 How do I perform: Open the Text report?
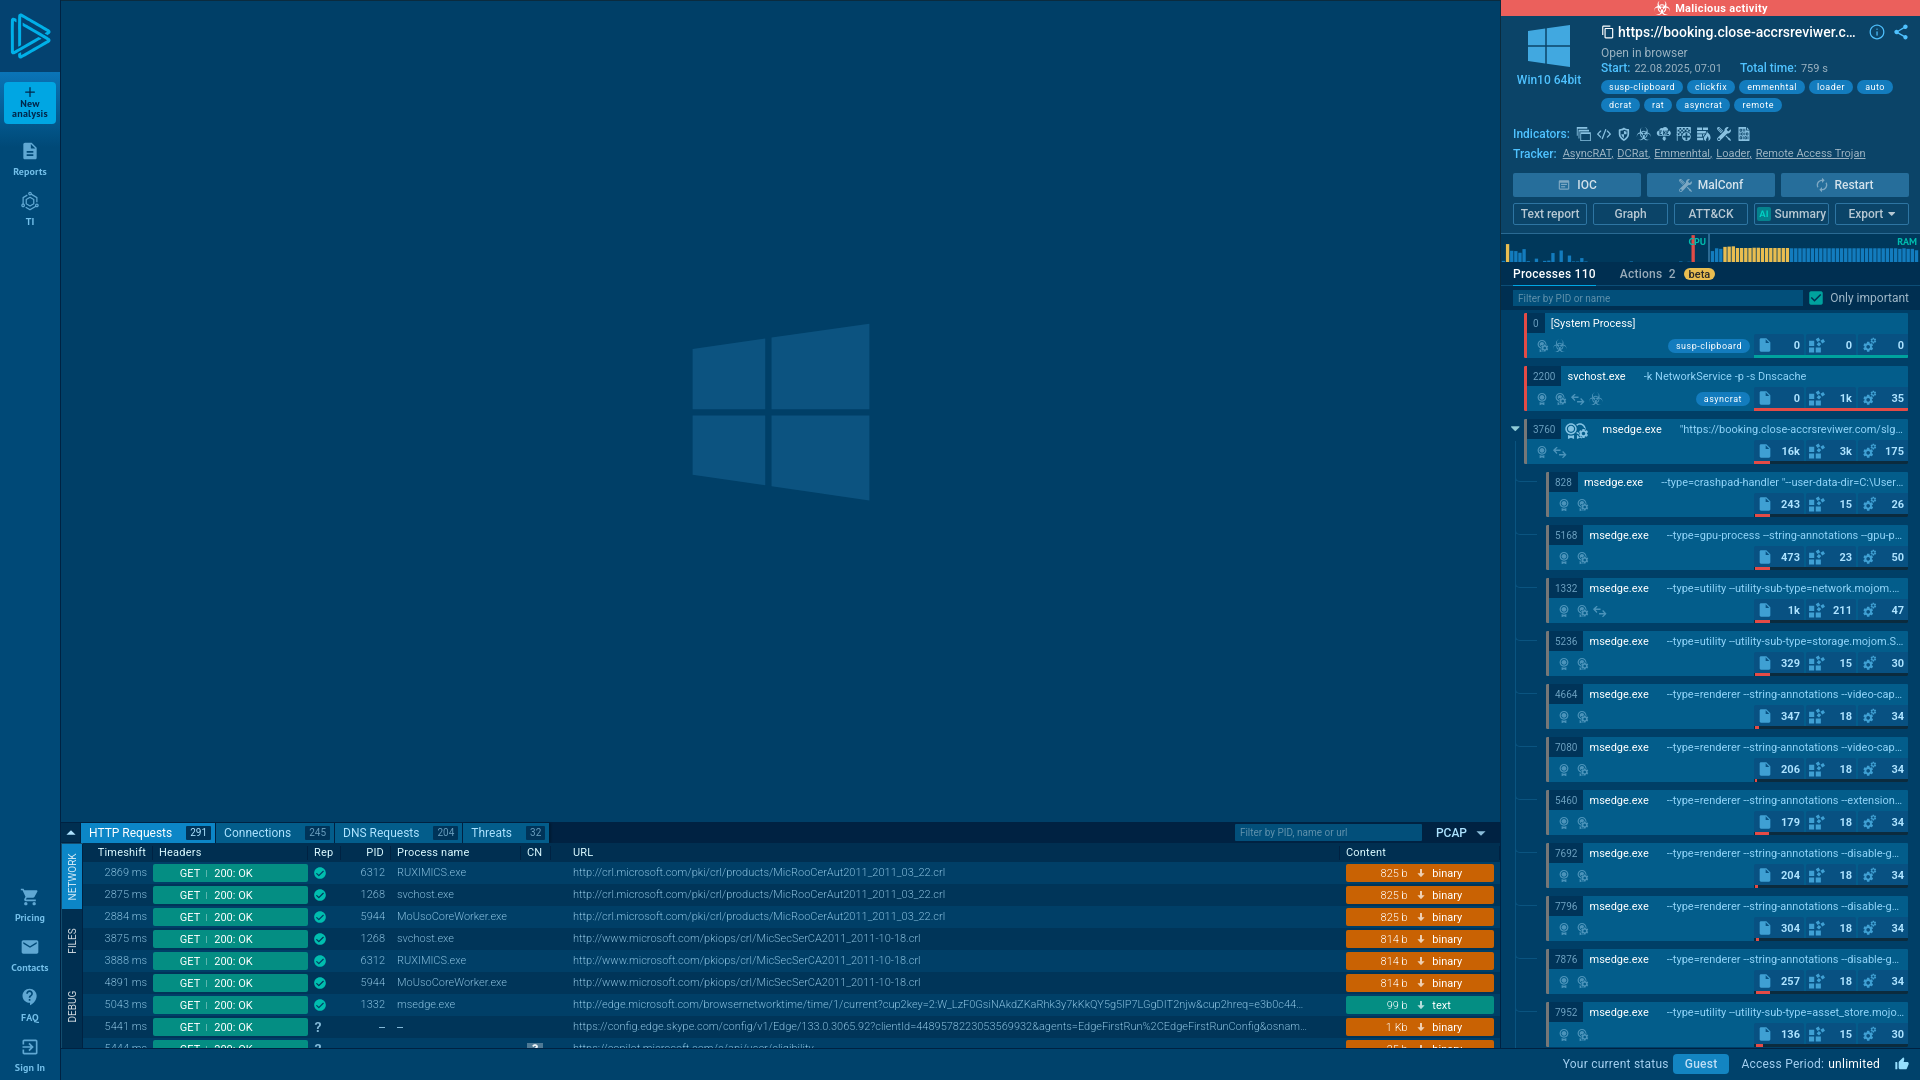coord(1550,214)
